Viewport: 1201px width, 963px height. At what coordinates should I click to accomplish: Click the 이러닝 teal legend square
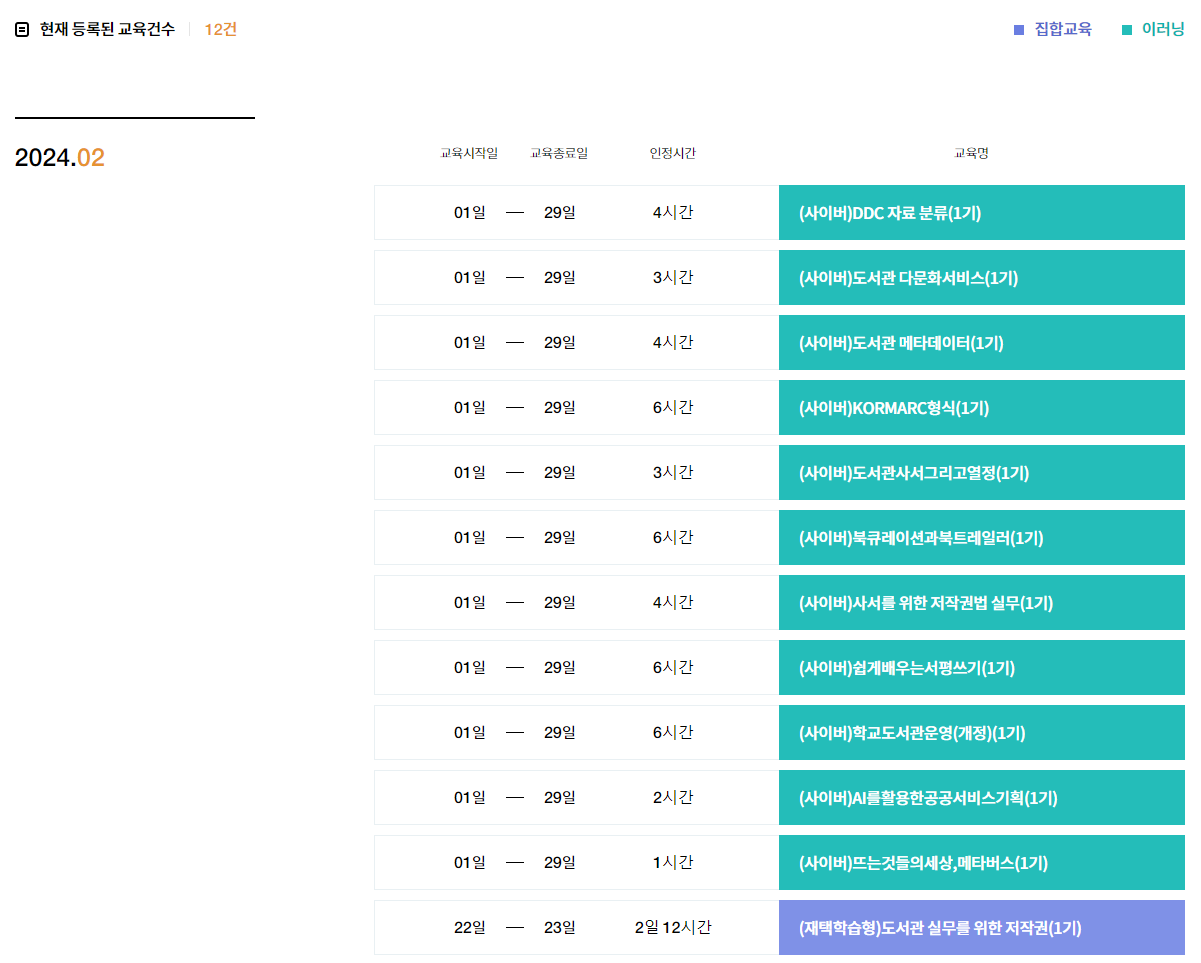coord(1127,30)
